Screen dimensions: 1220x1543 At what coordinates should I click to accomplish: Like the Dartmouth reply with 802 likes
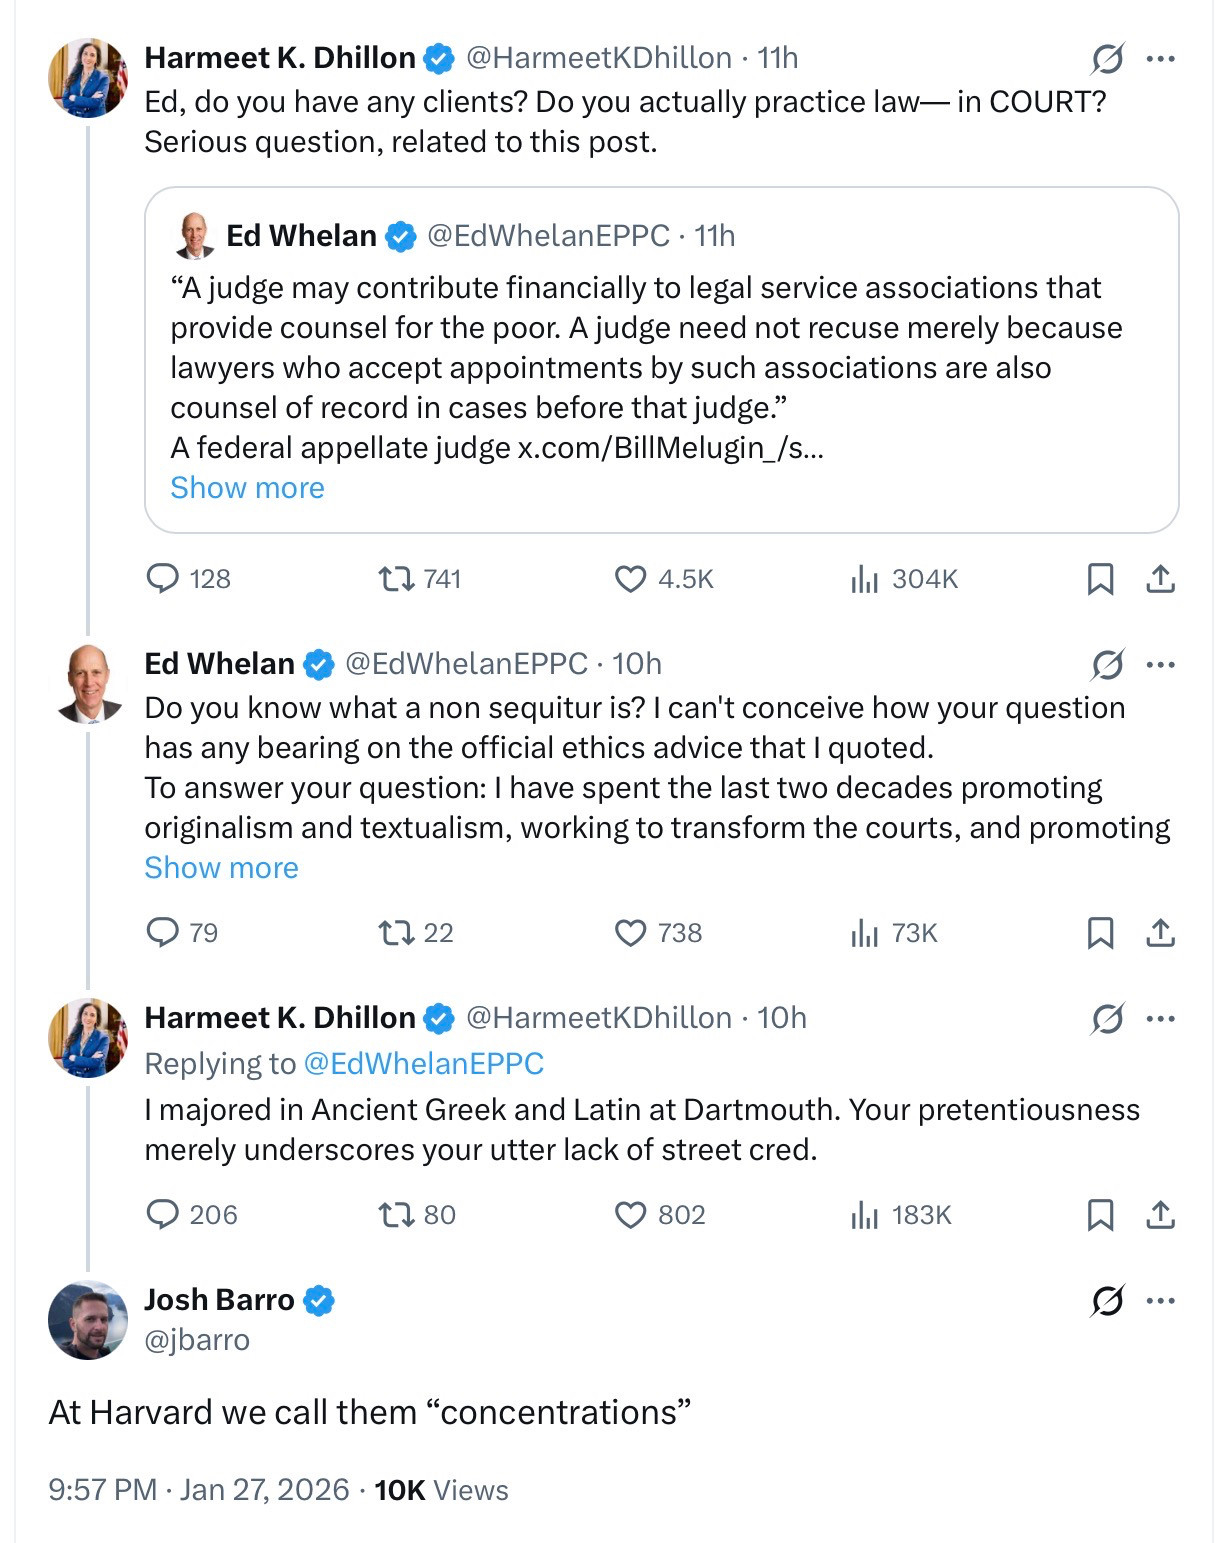[630, 1215]
